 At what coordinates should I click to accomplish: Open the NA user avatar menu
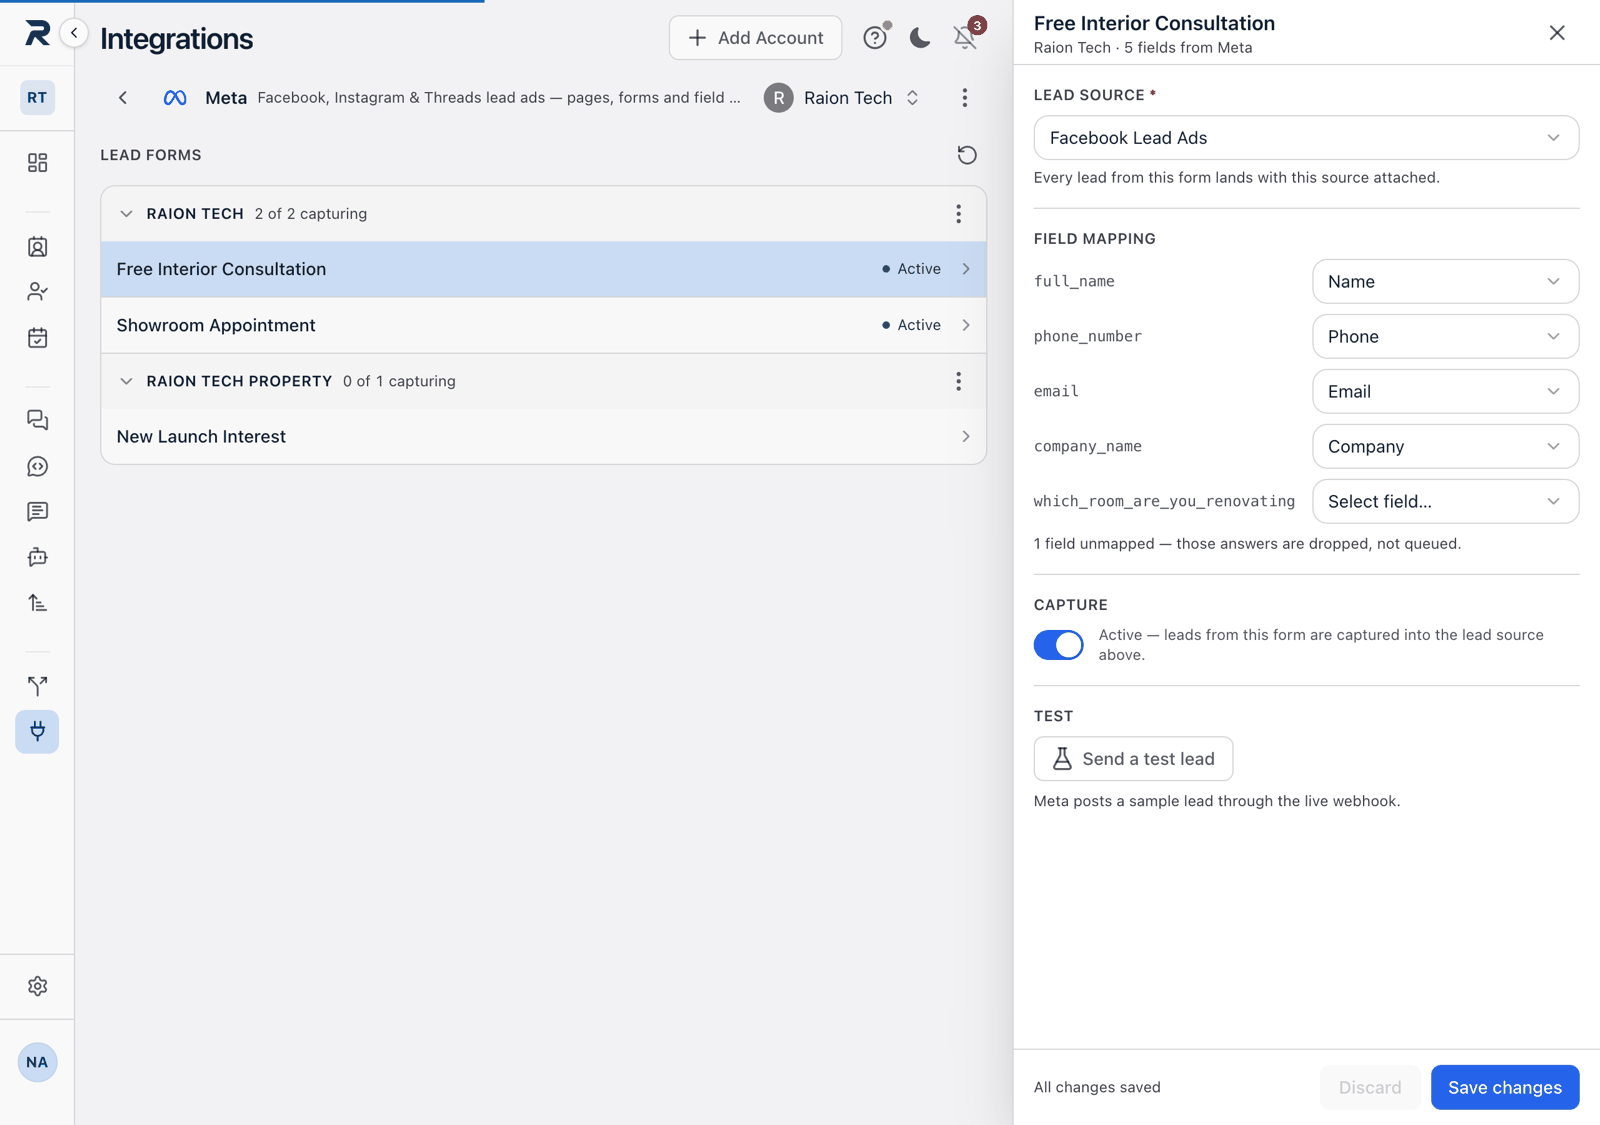37,1062
